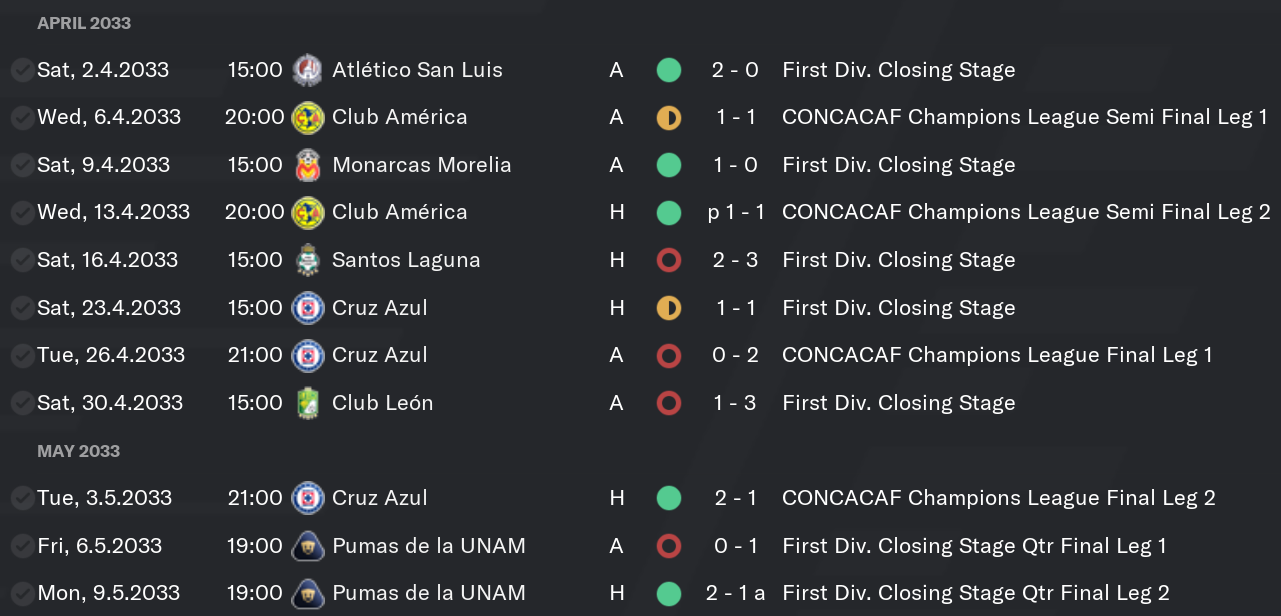Click the Monarcas Morelia club crest
Viewport: 1281px width, 616px height.
(x=307, y=165)
